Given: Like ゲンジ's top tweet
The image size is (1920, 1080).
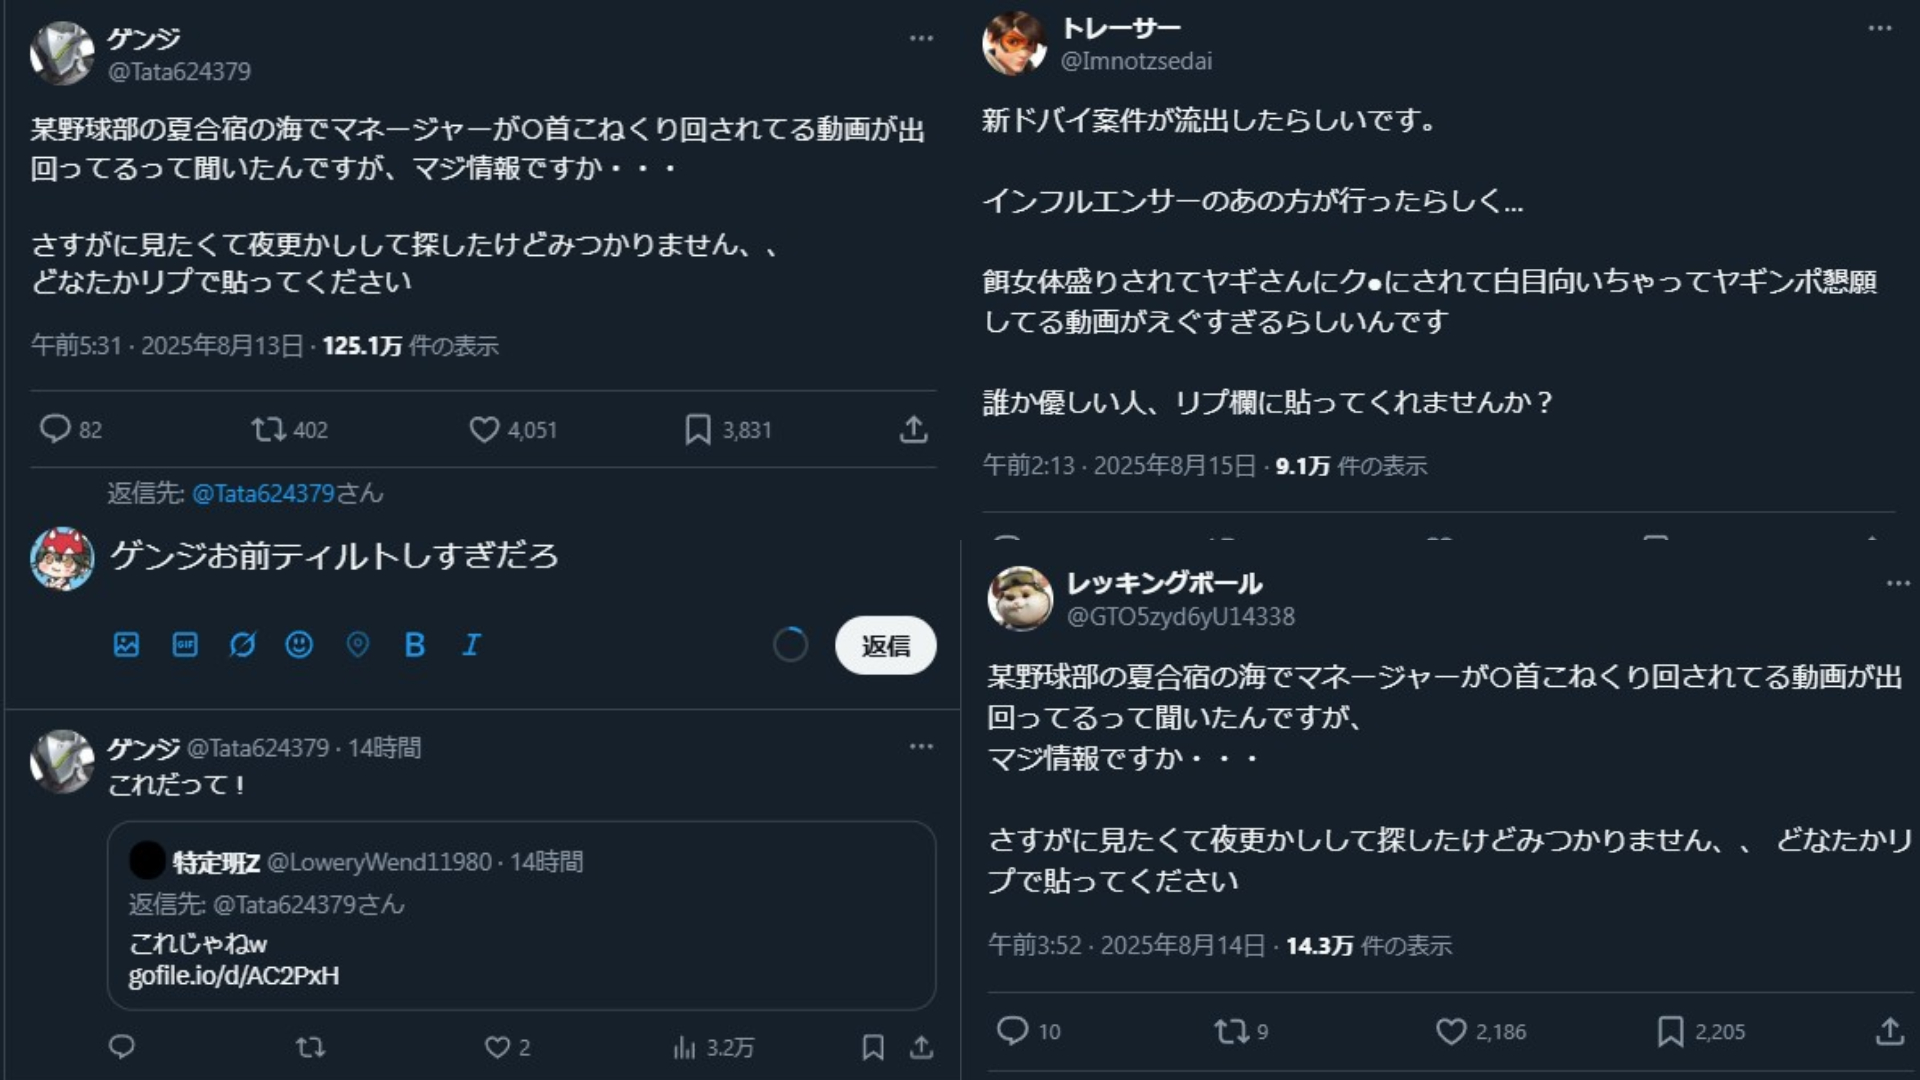Looking at the screenshot, I should click(x=487, y=430).
